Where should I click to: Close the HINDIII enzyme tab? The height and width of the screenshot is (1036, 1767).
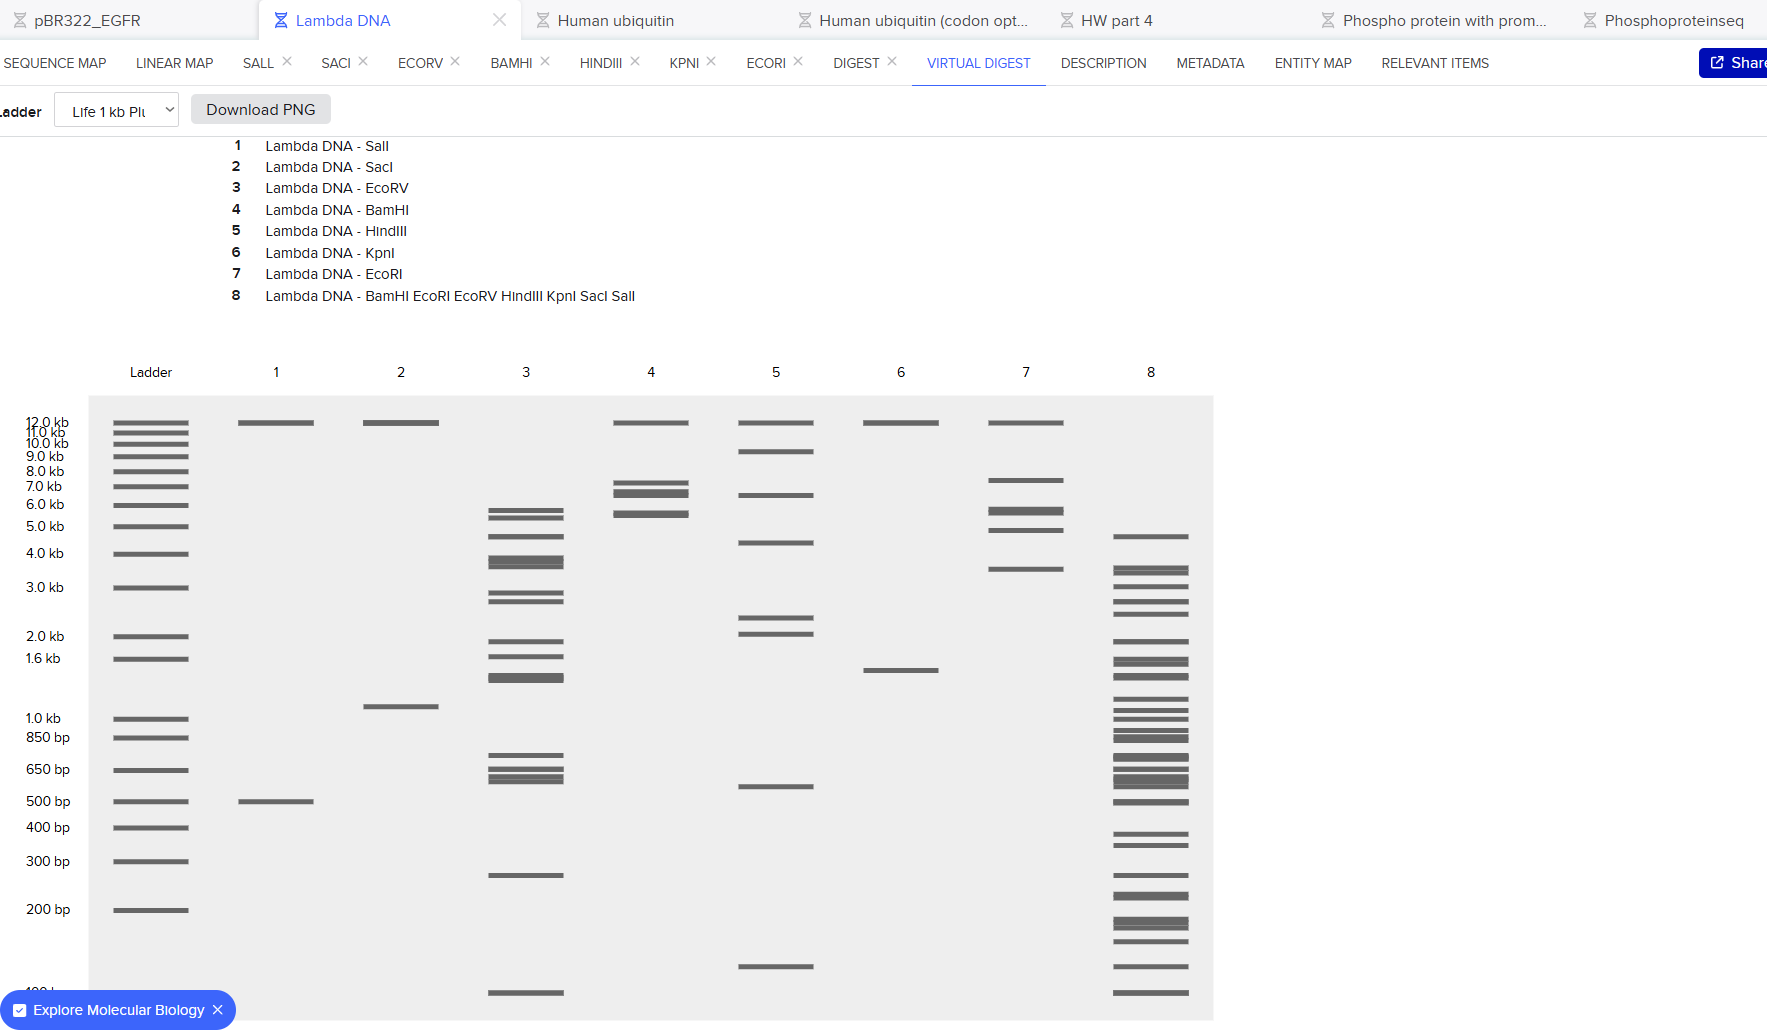(x=635, y=61)
